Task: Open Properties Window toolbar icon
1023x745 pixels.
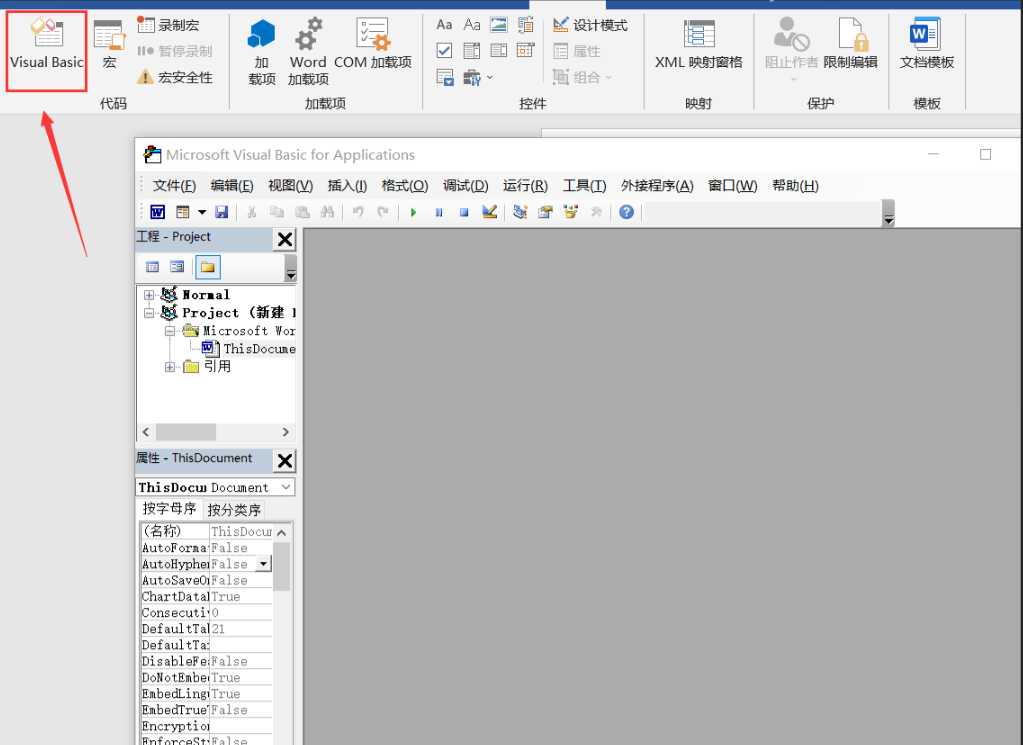Action: point(545,212)
